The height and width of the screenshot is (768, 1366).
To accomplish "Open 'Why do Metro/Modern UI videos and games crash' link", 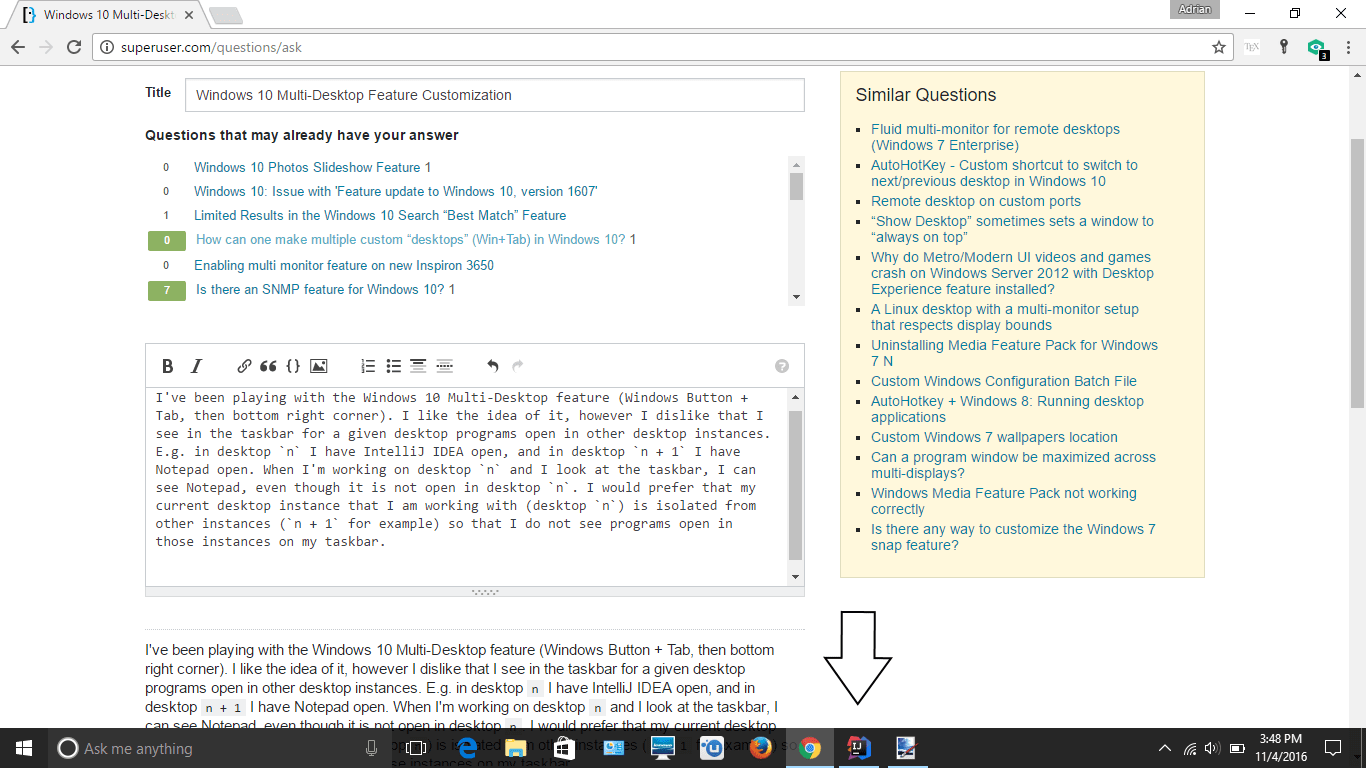I will point(1012,273).
